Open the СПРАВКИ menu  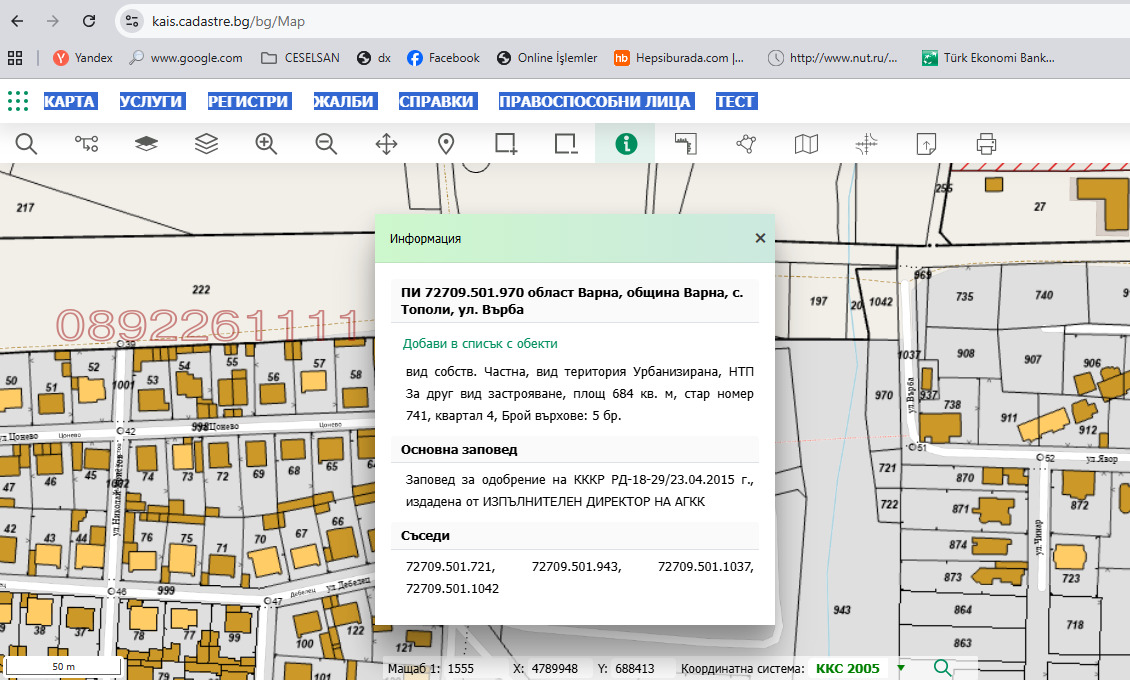tap(436, 101)
